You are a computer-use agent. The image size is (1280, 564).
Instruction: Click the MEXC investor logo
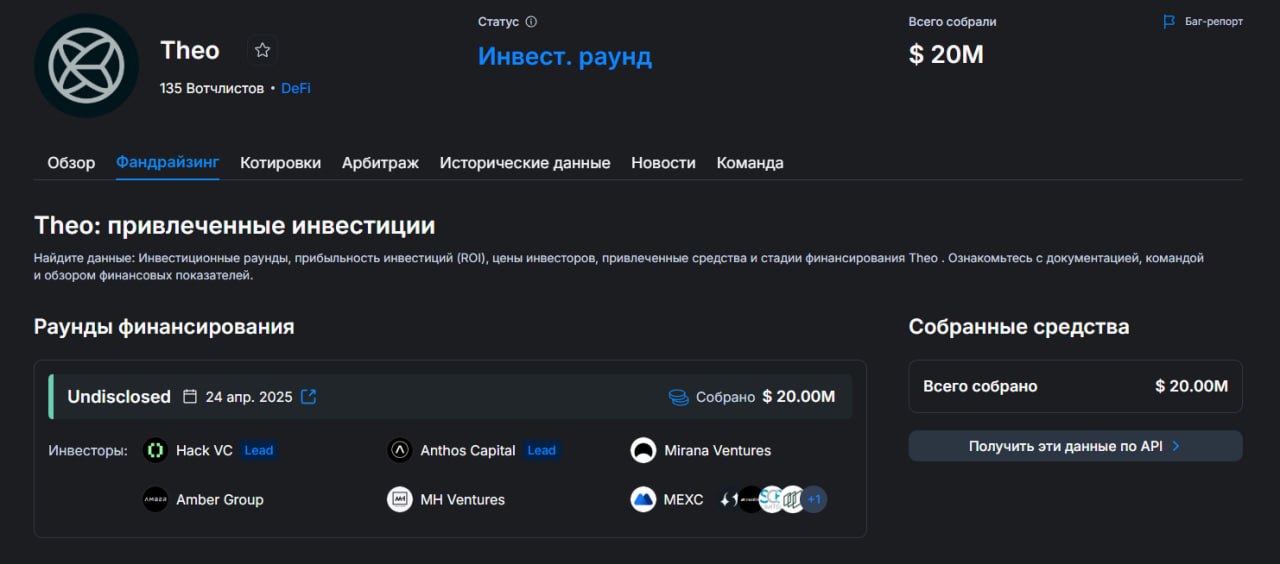[x=643, y=499]
